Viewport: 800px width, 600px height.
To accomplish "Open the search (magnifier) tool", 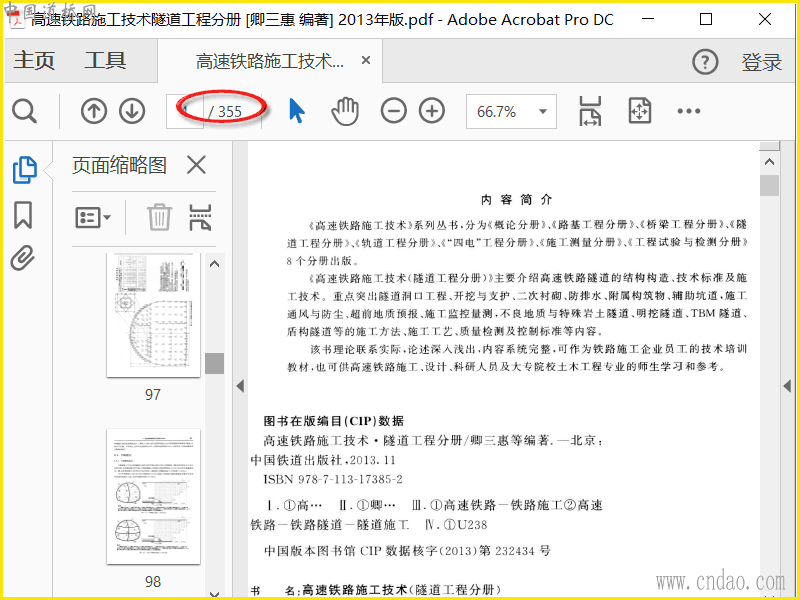I will (x=24, y=111).
